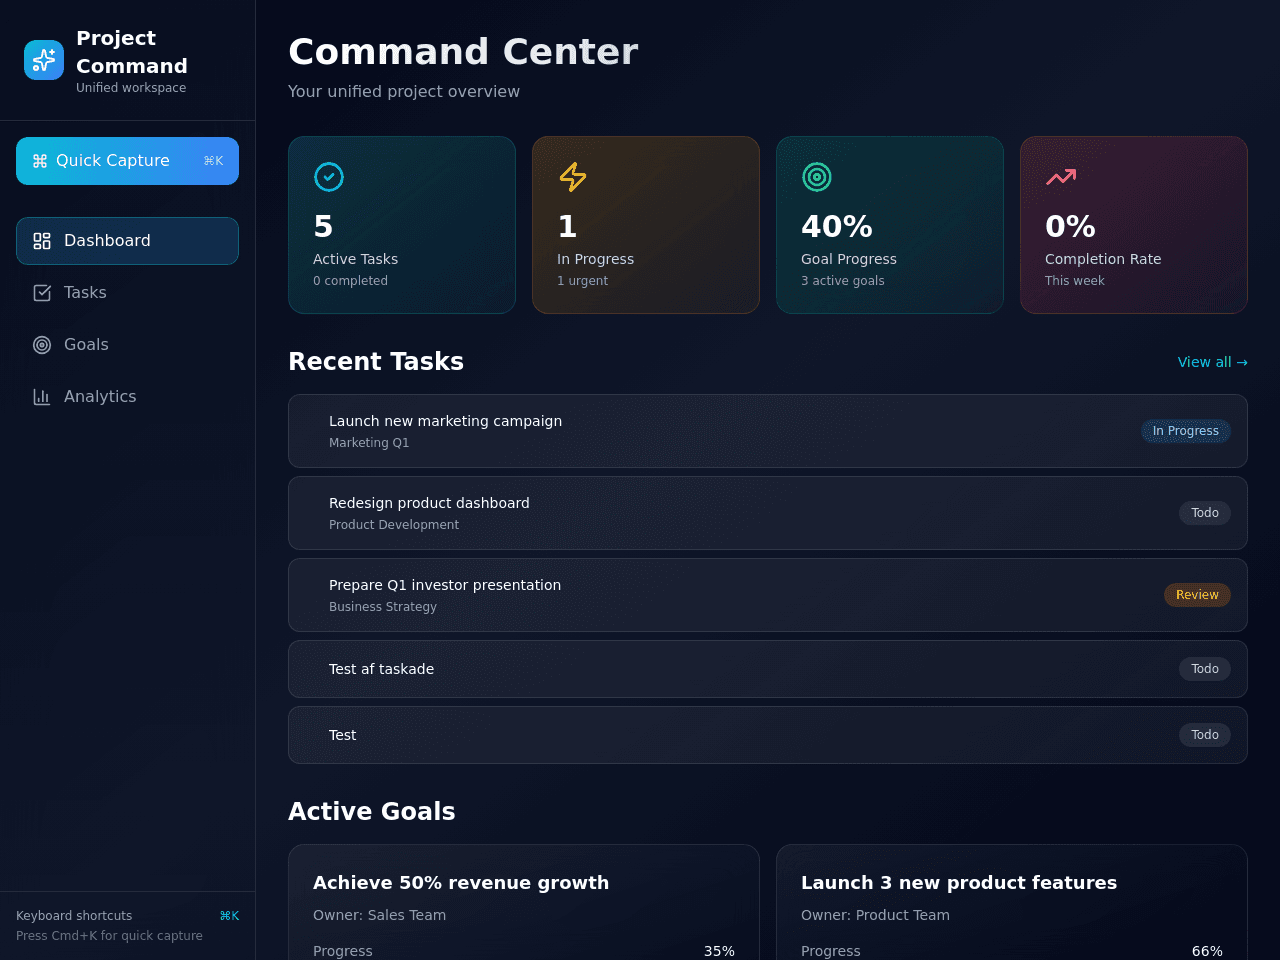
Task: Click the Goals target icon in sidebar
Action: 42,345
